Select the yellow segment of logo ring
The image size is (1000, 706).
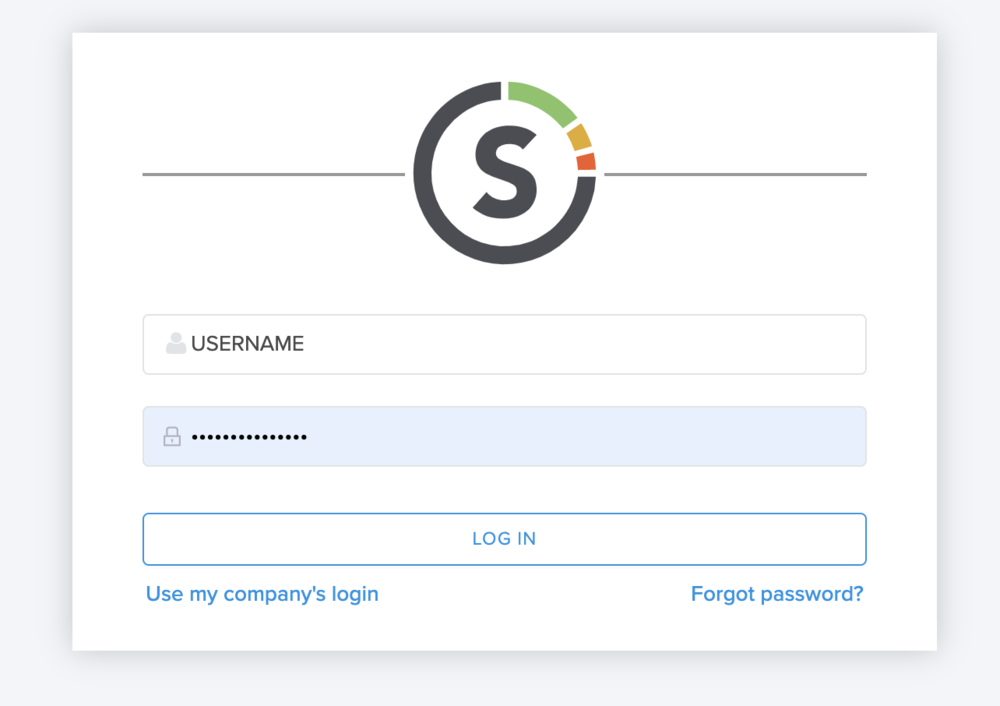579,138
